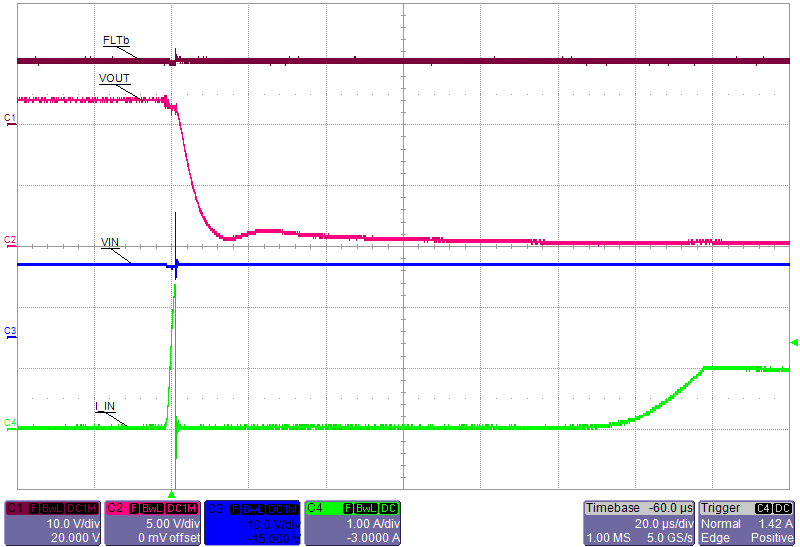This screenshot has height=547, width=800.
Task: Click the 1.42 A trigger level value
Action: [x=776, y=524]
